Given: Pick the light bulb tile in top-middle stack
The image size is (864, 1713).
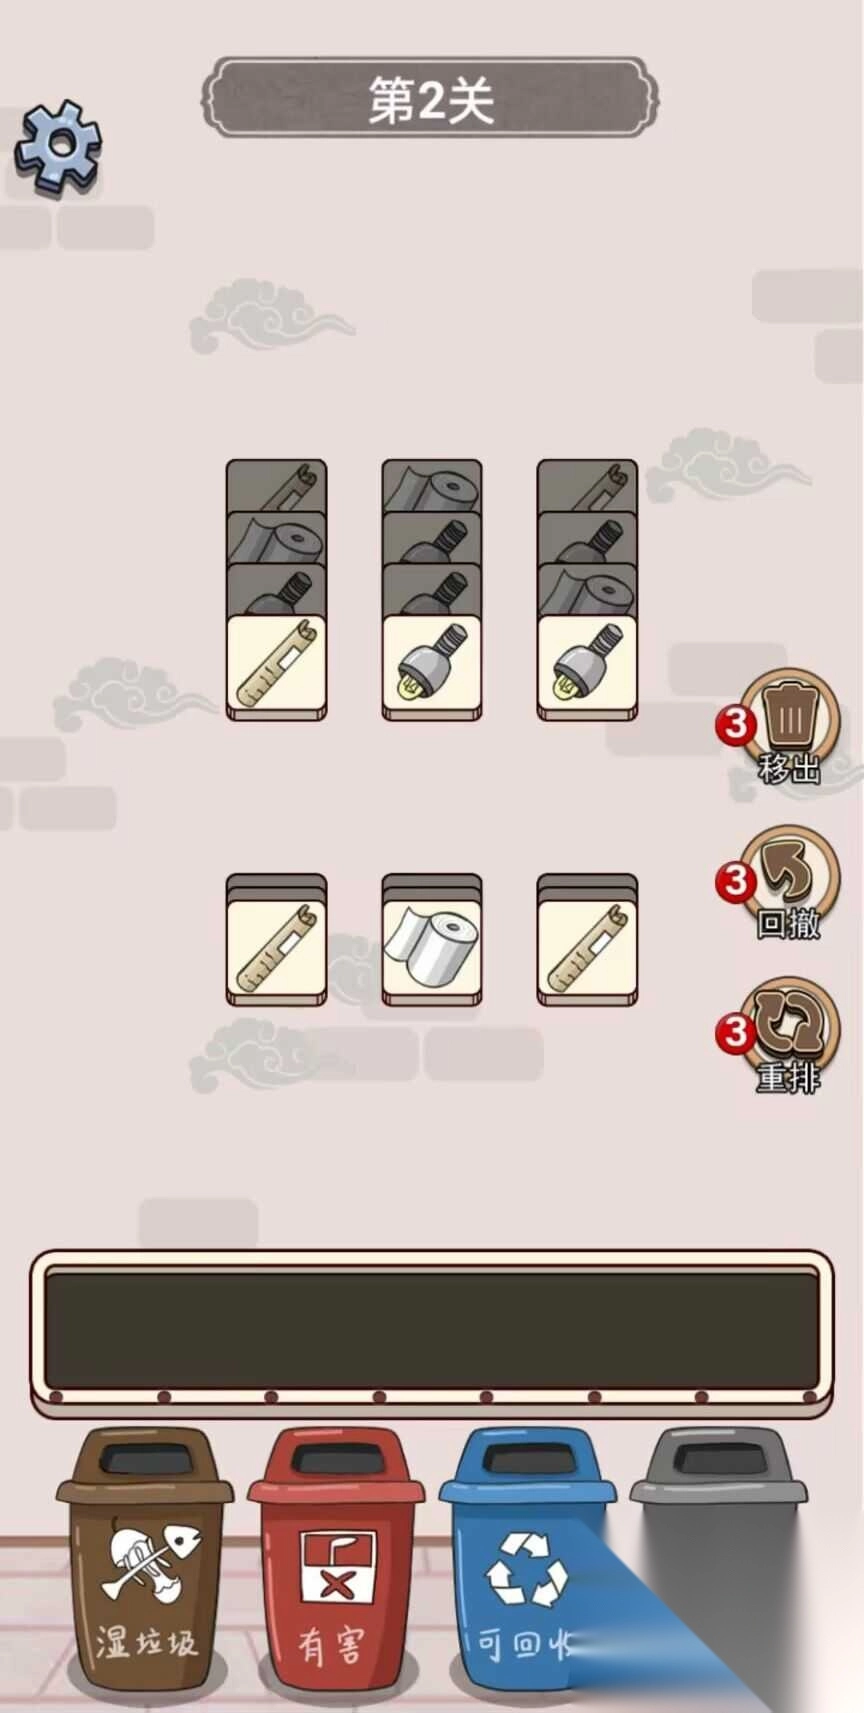Looking at the screenshot, I should [432, 666].
